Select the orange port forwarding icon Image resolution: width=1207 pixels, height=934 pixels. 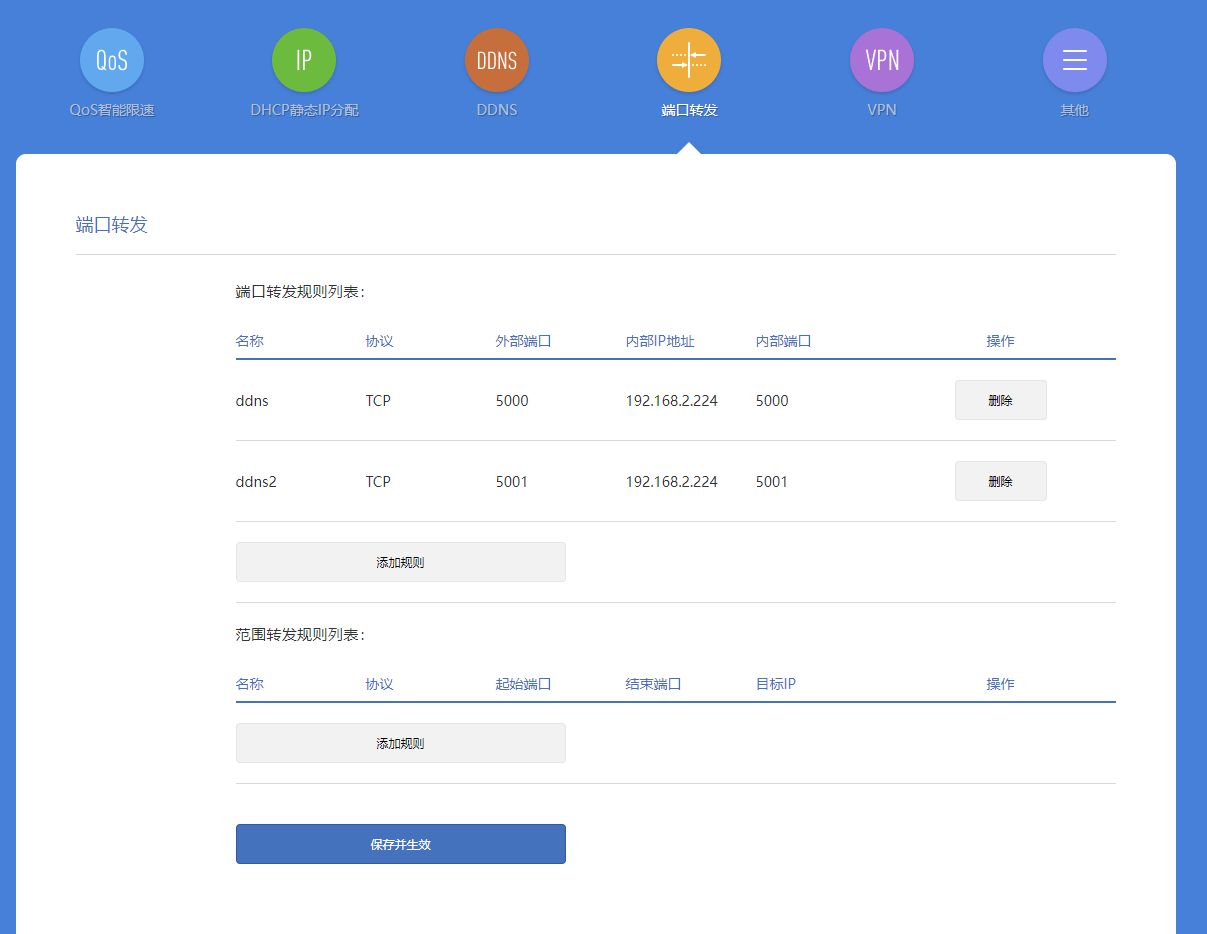[689, 60]
